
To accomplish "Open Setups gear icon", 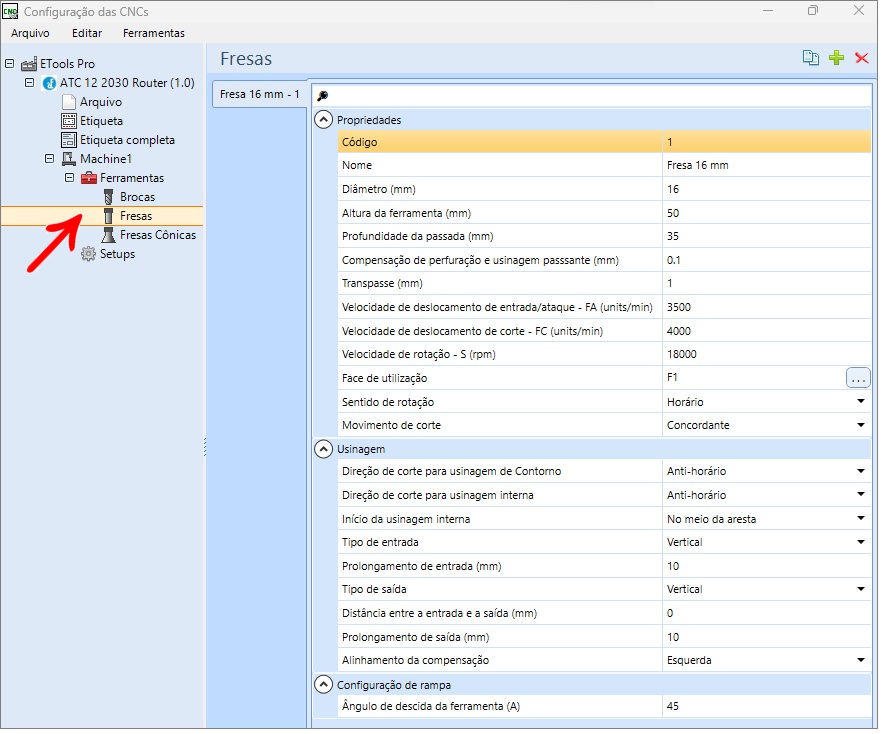I will pyautogui.click(x=89, y=255).
